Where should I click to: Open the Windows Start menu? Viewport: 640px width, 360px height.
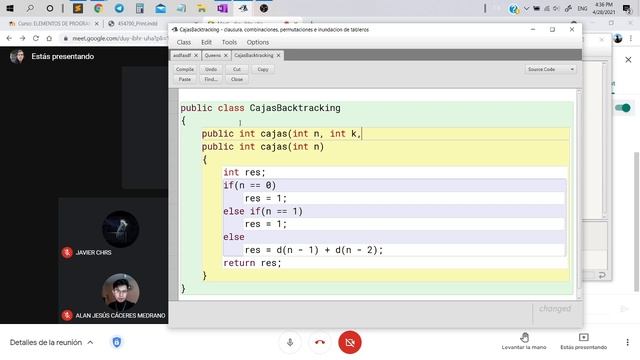click(10, 8)
